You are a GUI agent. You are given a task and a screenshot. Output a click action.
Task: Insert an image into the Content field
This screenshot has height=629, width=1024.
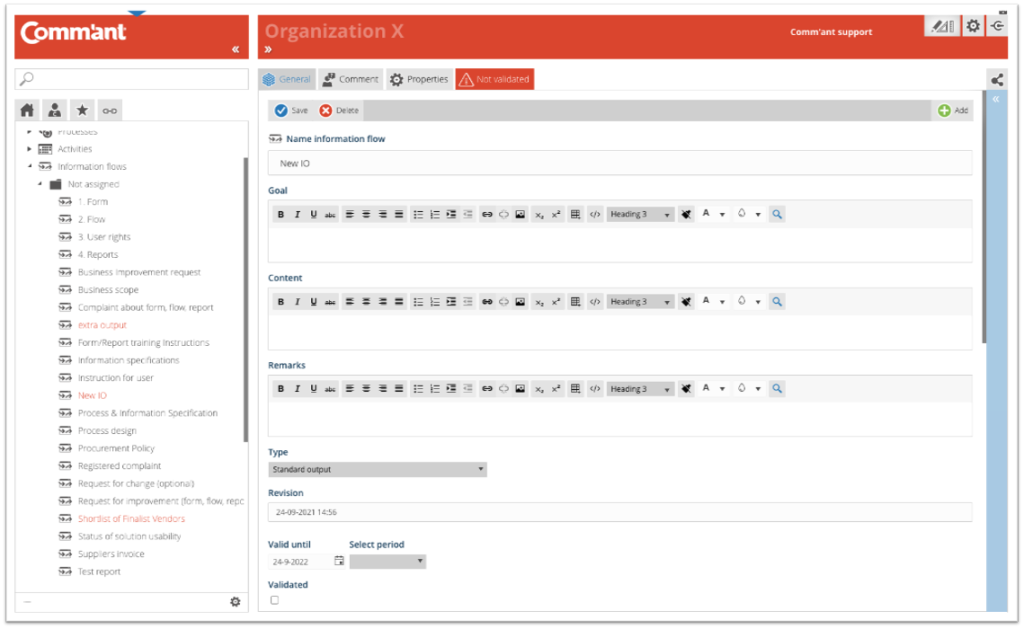pos(519,300)
